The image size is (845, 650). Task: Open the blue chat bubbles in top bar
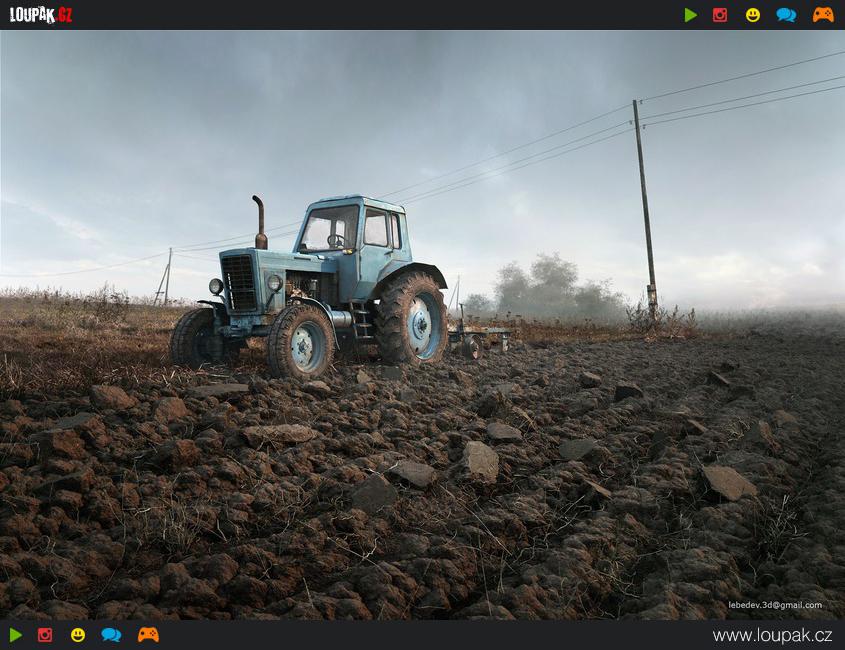point(786,15)
